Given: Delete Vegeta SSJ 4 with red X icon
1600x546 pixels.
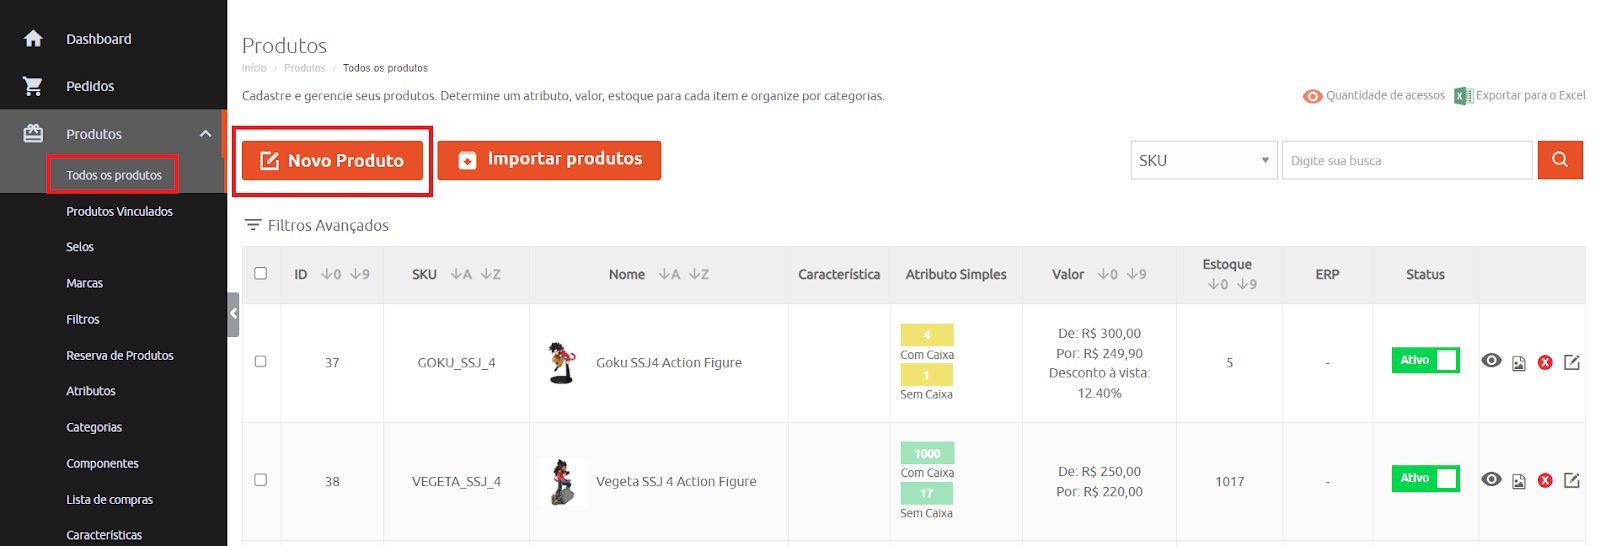Looking at the screenshot, I should coord(1545,481).
